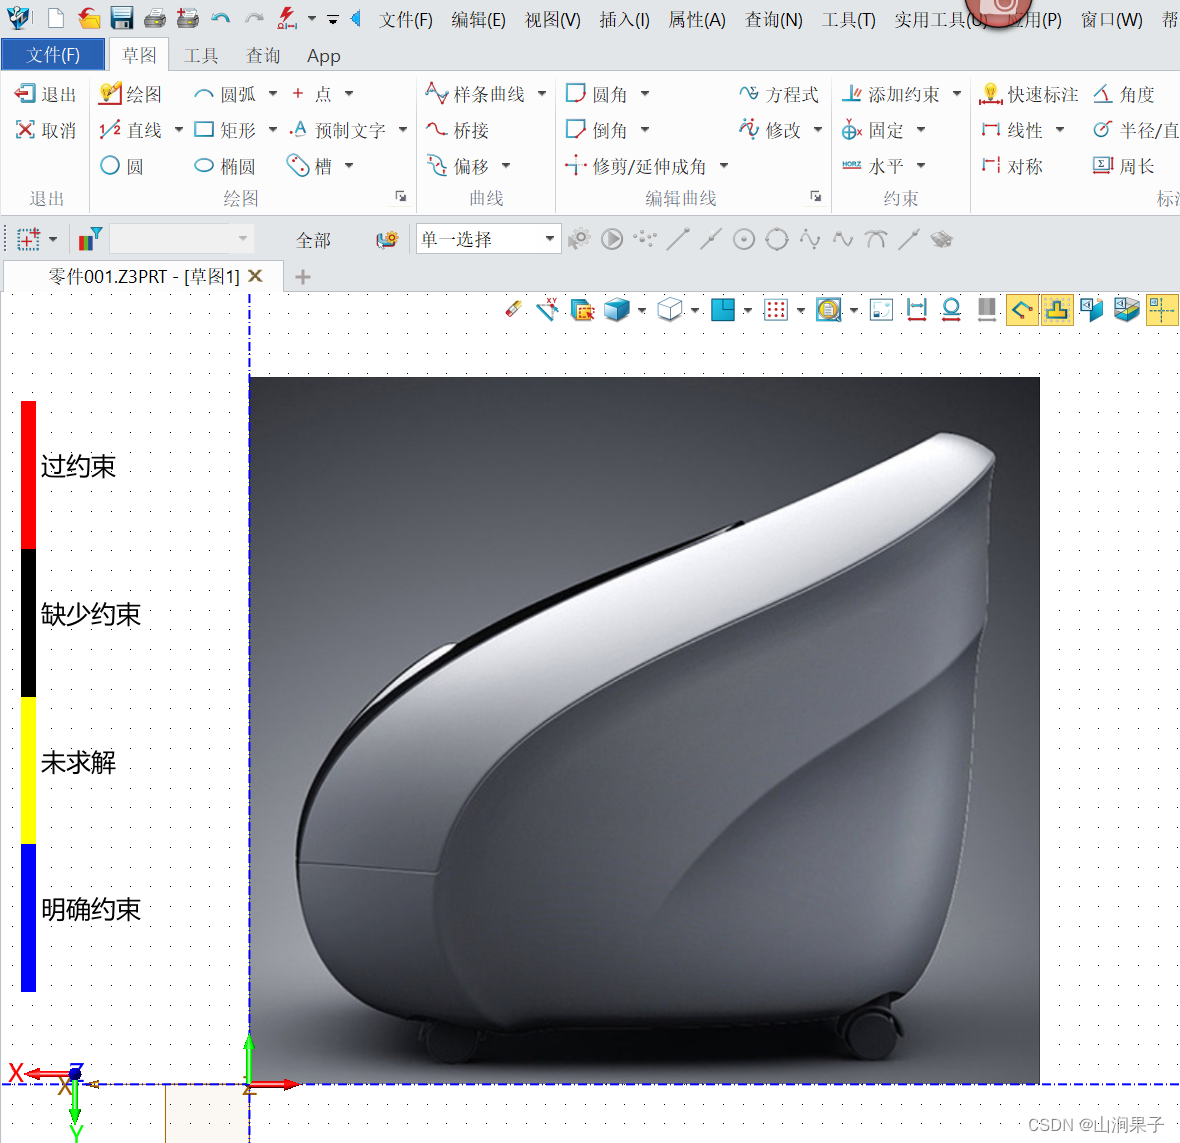Open the 单一选择 selection mode dropdown
The image size is (1180, 1143).
pyautogui.click(x=487, y=239)
